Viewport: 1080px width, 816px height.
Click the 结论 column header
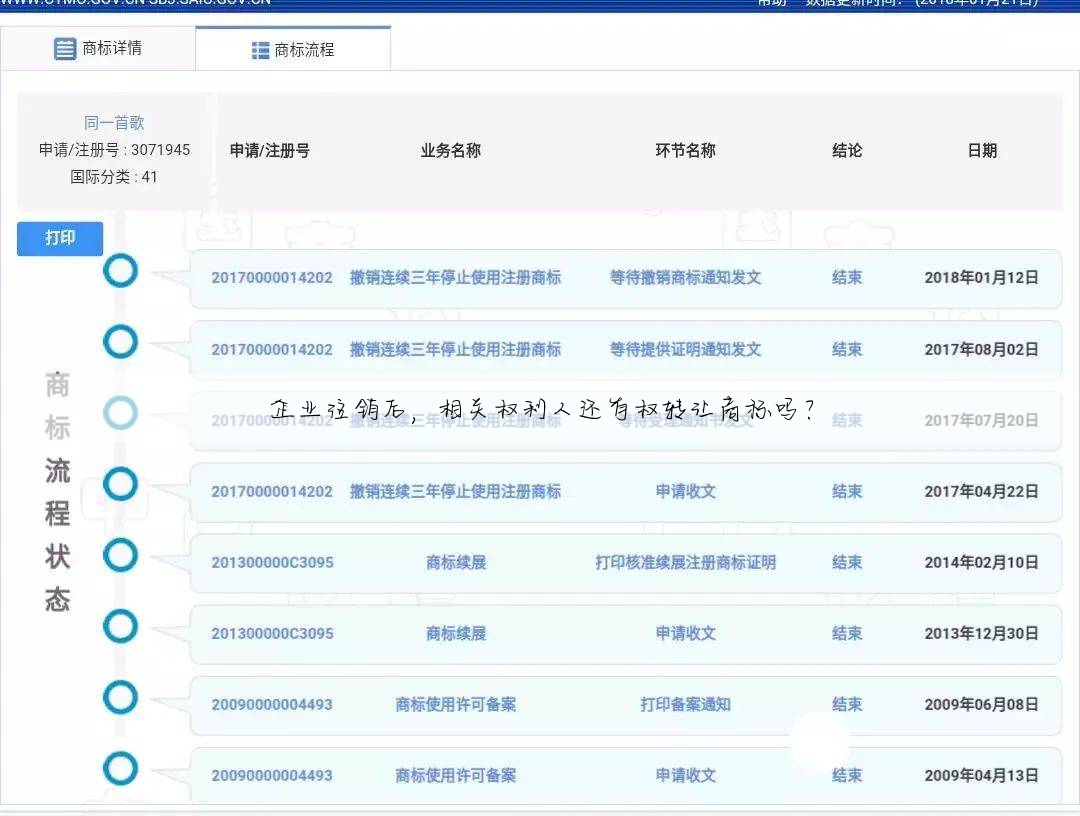click(x=847, y=150)
